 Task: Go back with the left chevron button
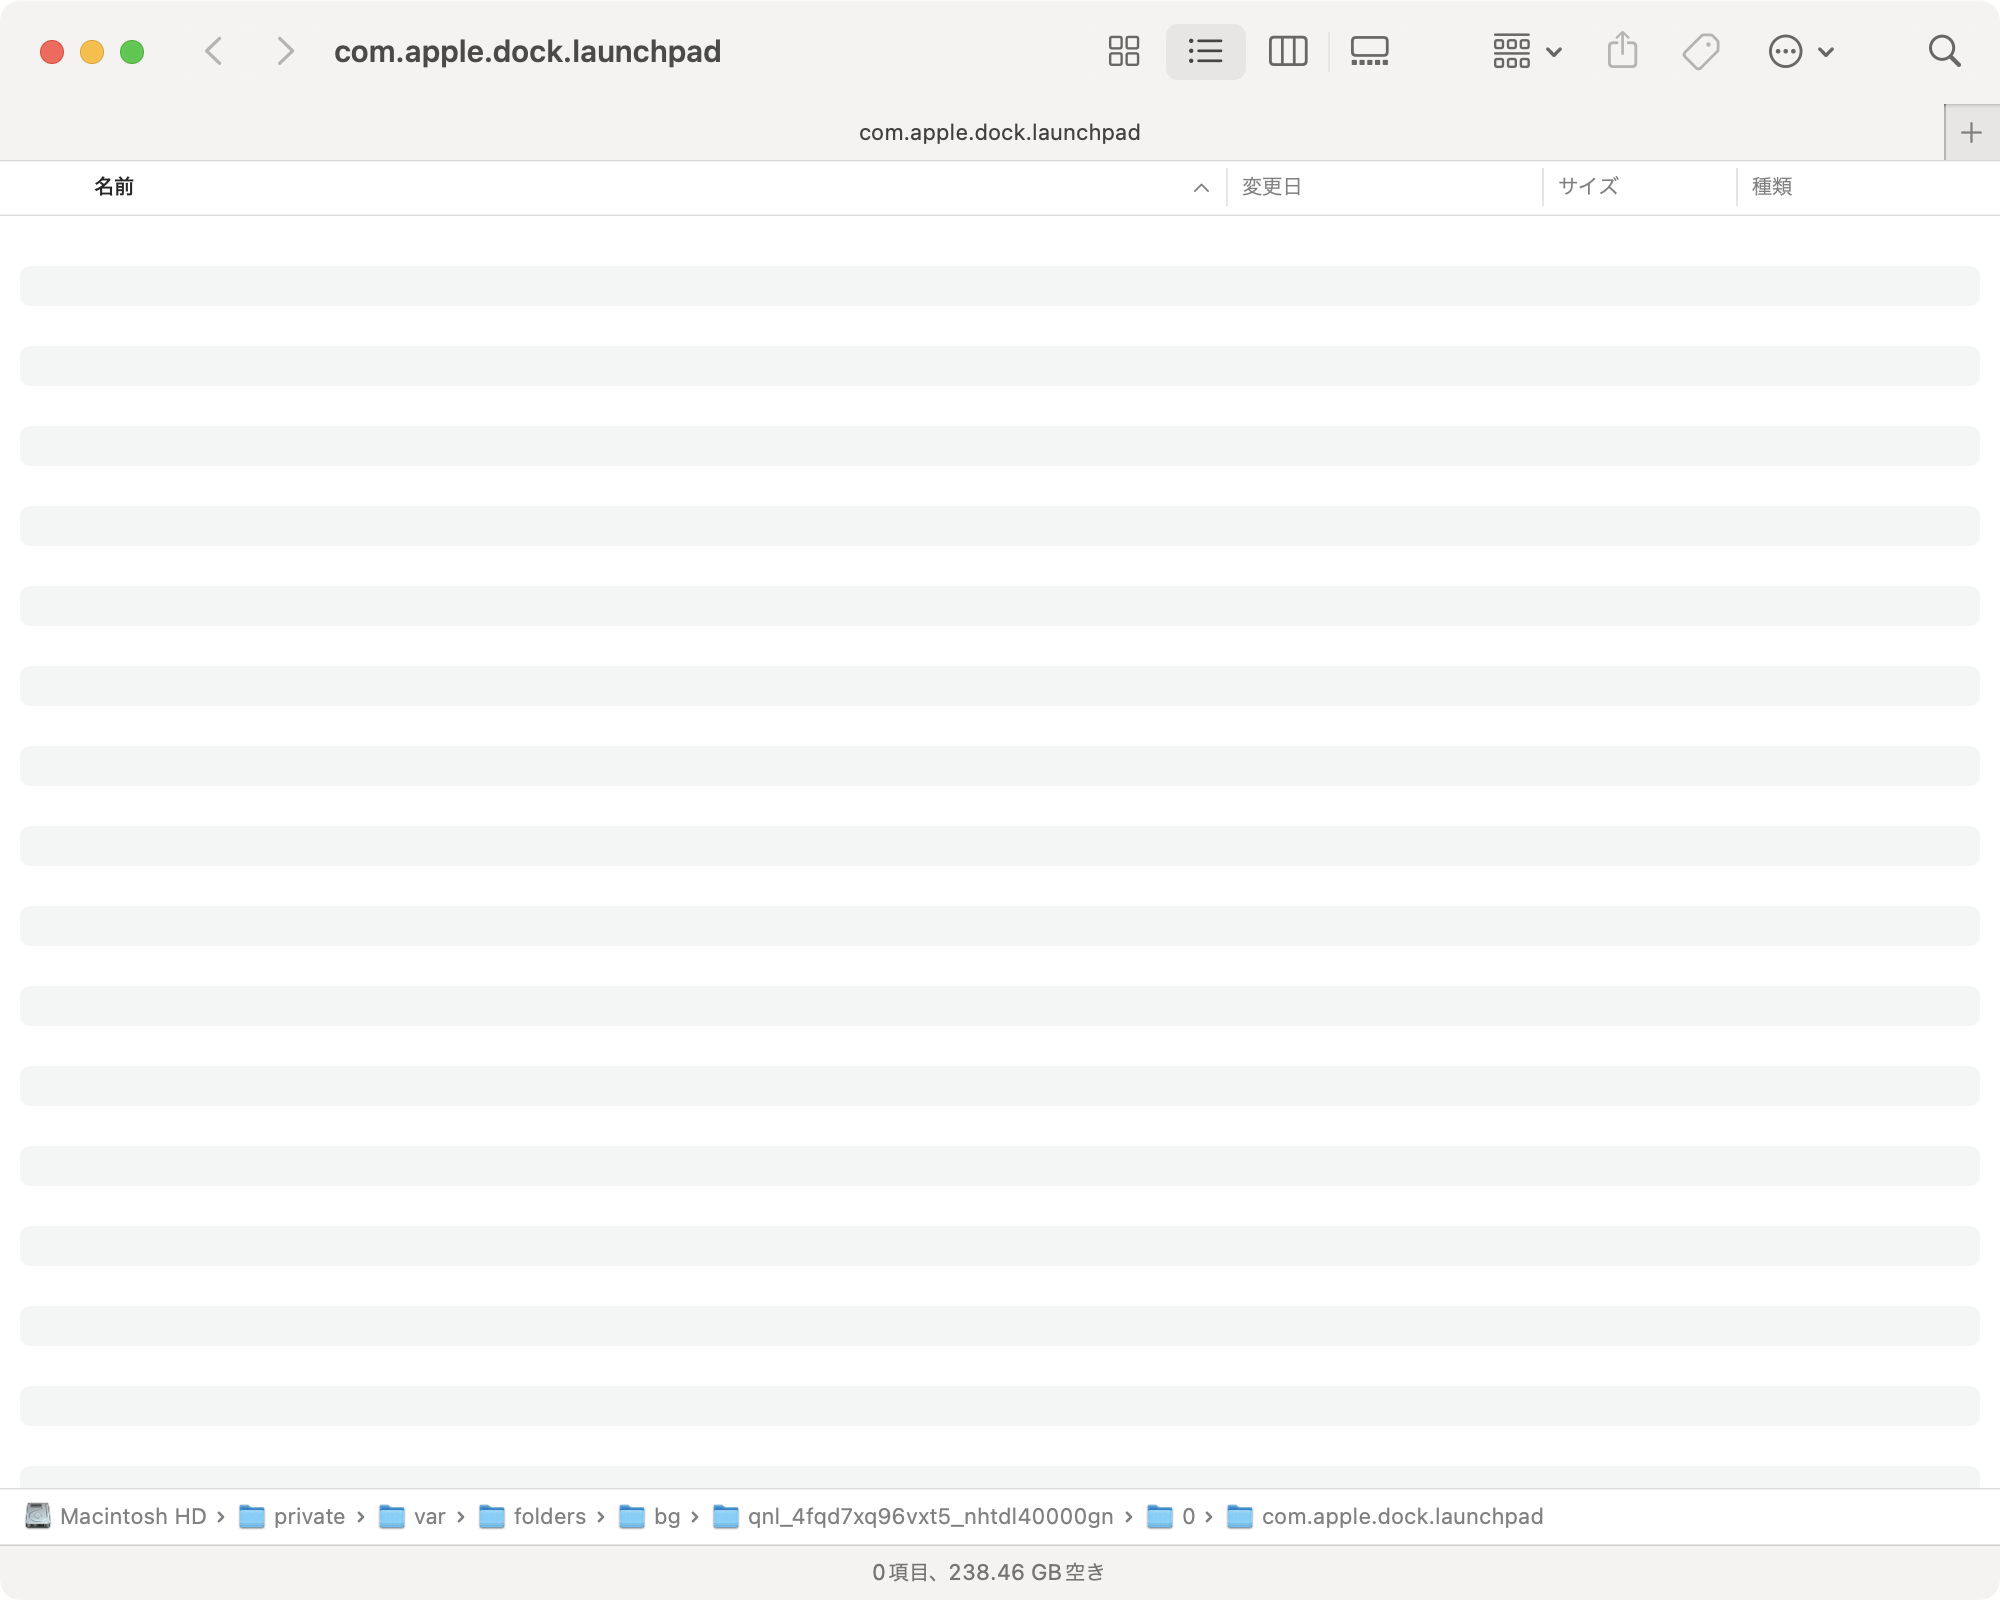click(214, 51)
